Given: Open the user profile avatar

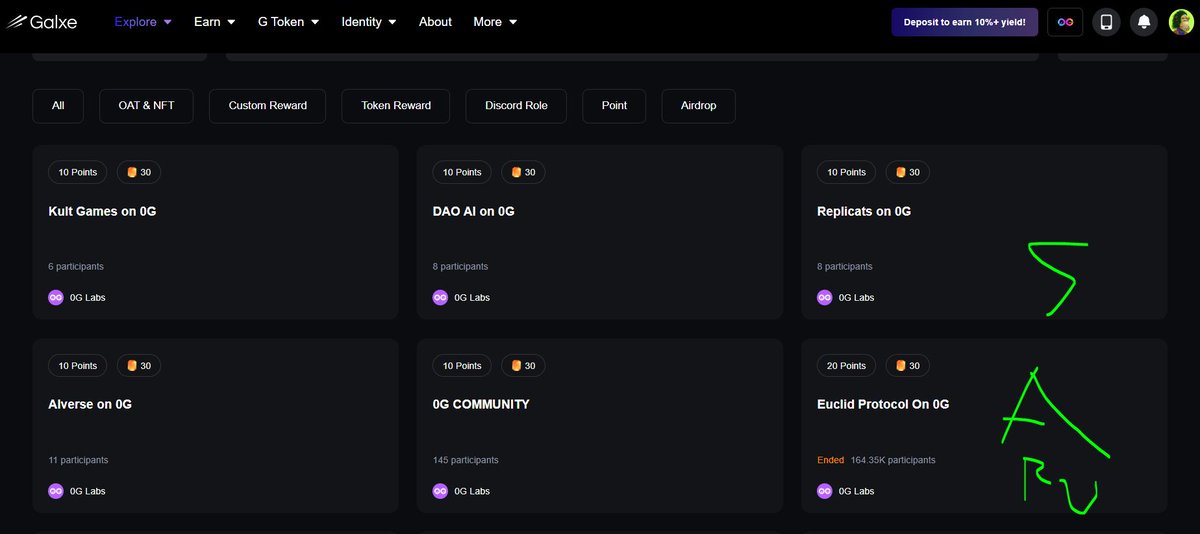Looking at the screenshot, I should 1181,21.
